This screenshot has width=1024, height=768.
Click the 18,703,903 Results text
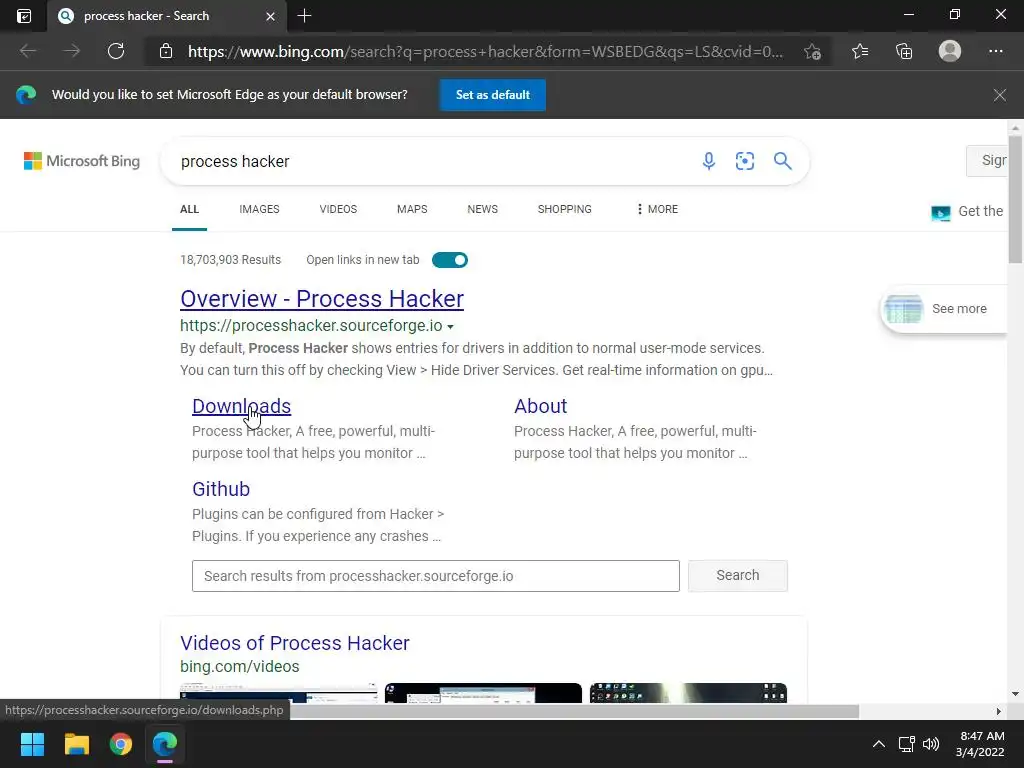(231, 260)
